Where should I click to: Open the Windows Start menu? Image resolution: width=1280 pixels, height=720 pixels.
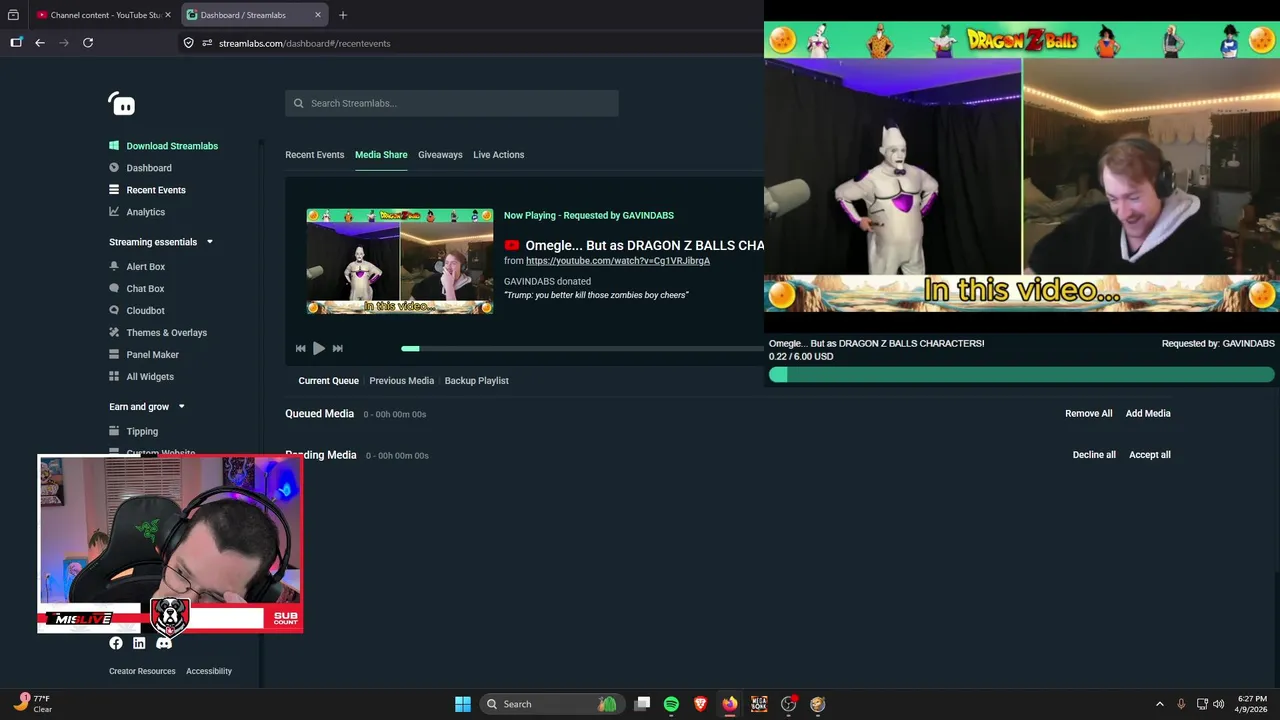click(x=463, y=704)
